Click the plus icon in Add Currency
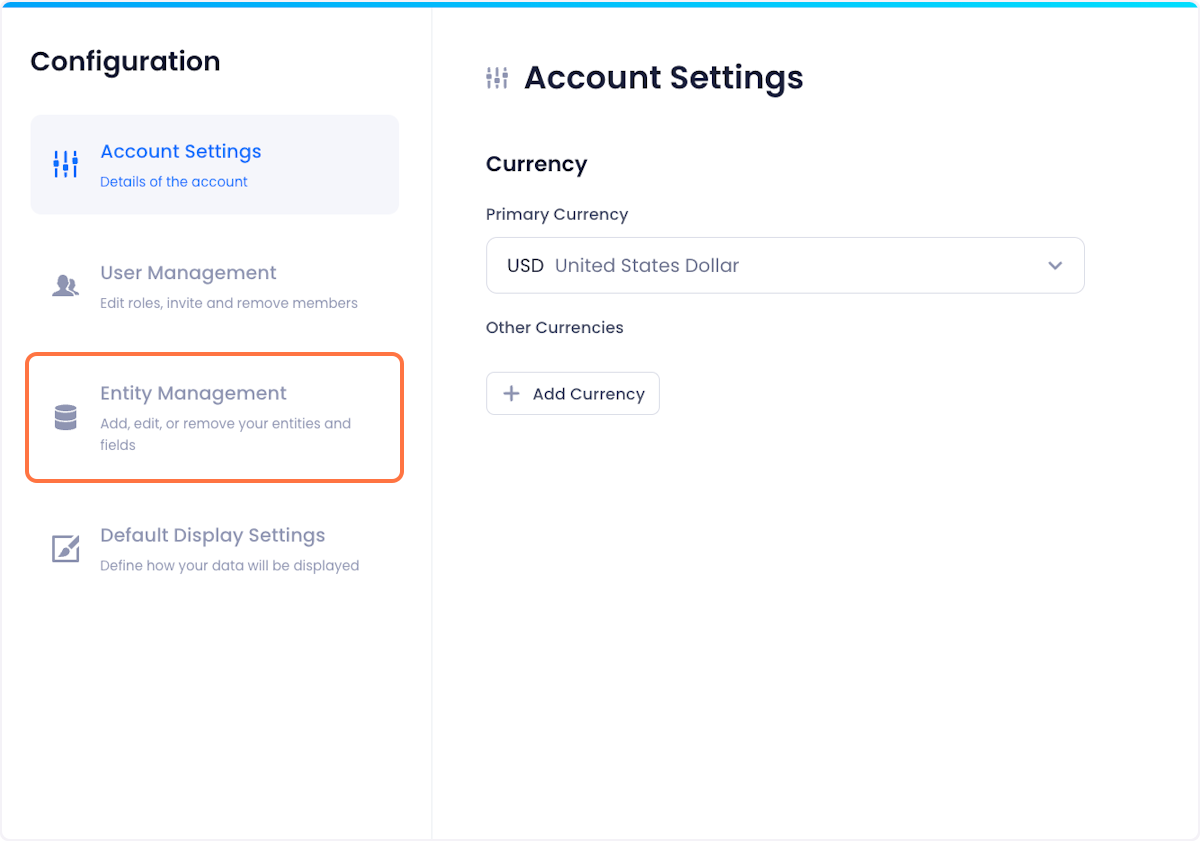This screenshot has width=1200, height=841. point(511,394)
